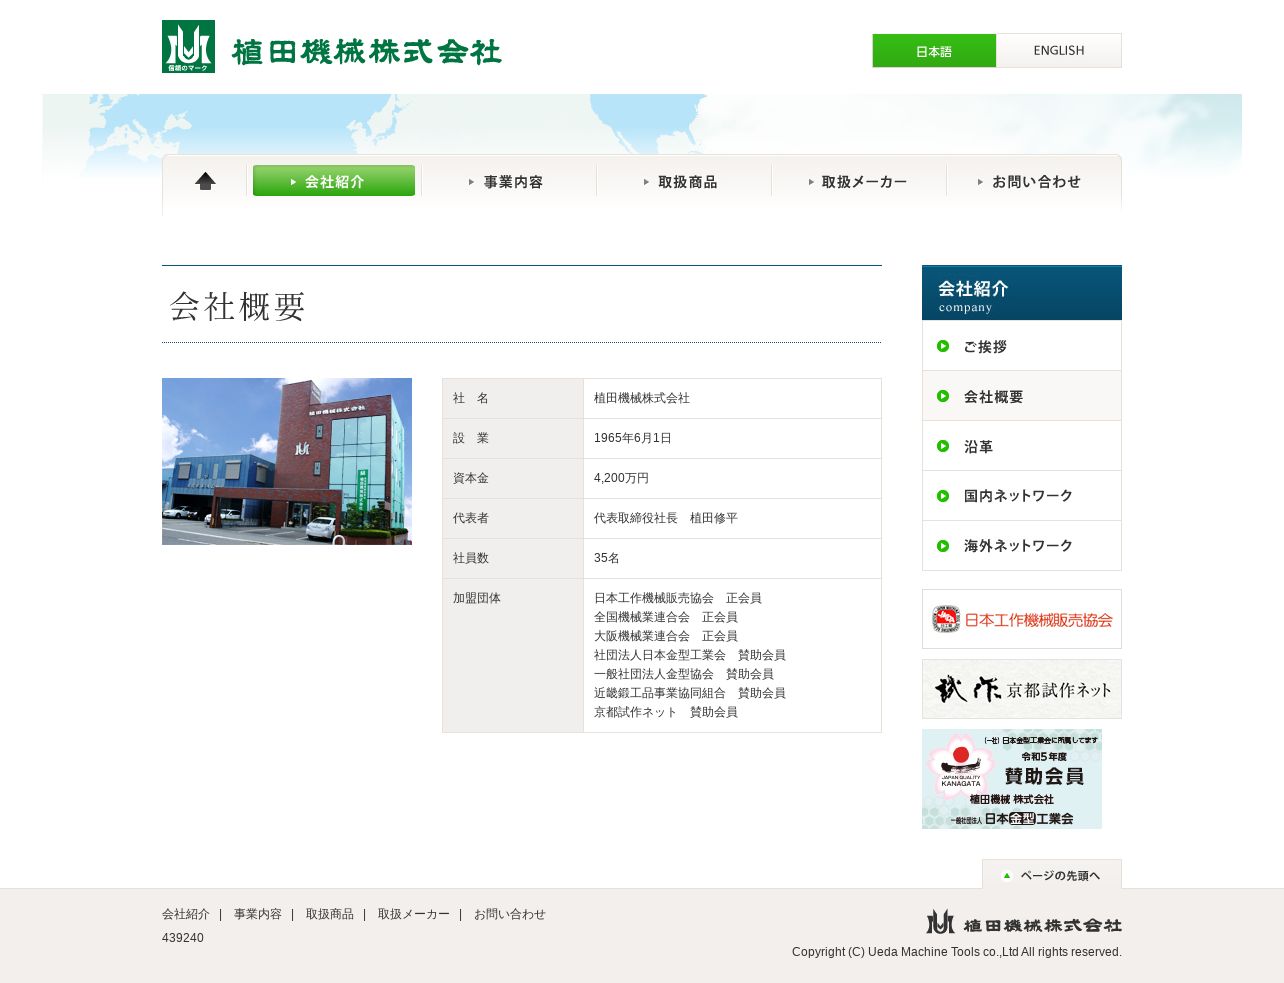
Task: Click the green bullet beside 会社概要 in sidebar
Action: click(943, 396)
